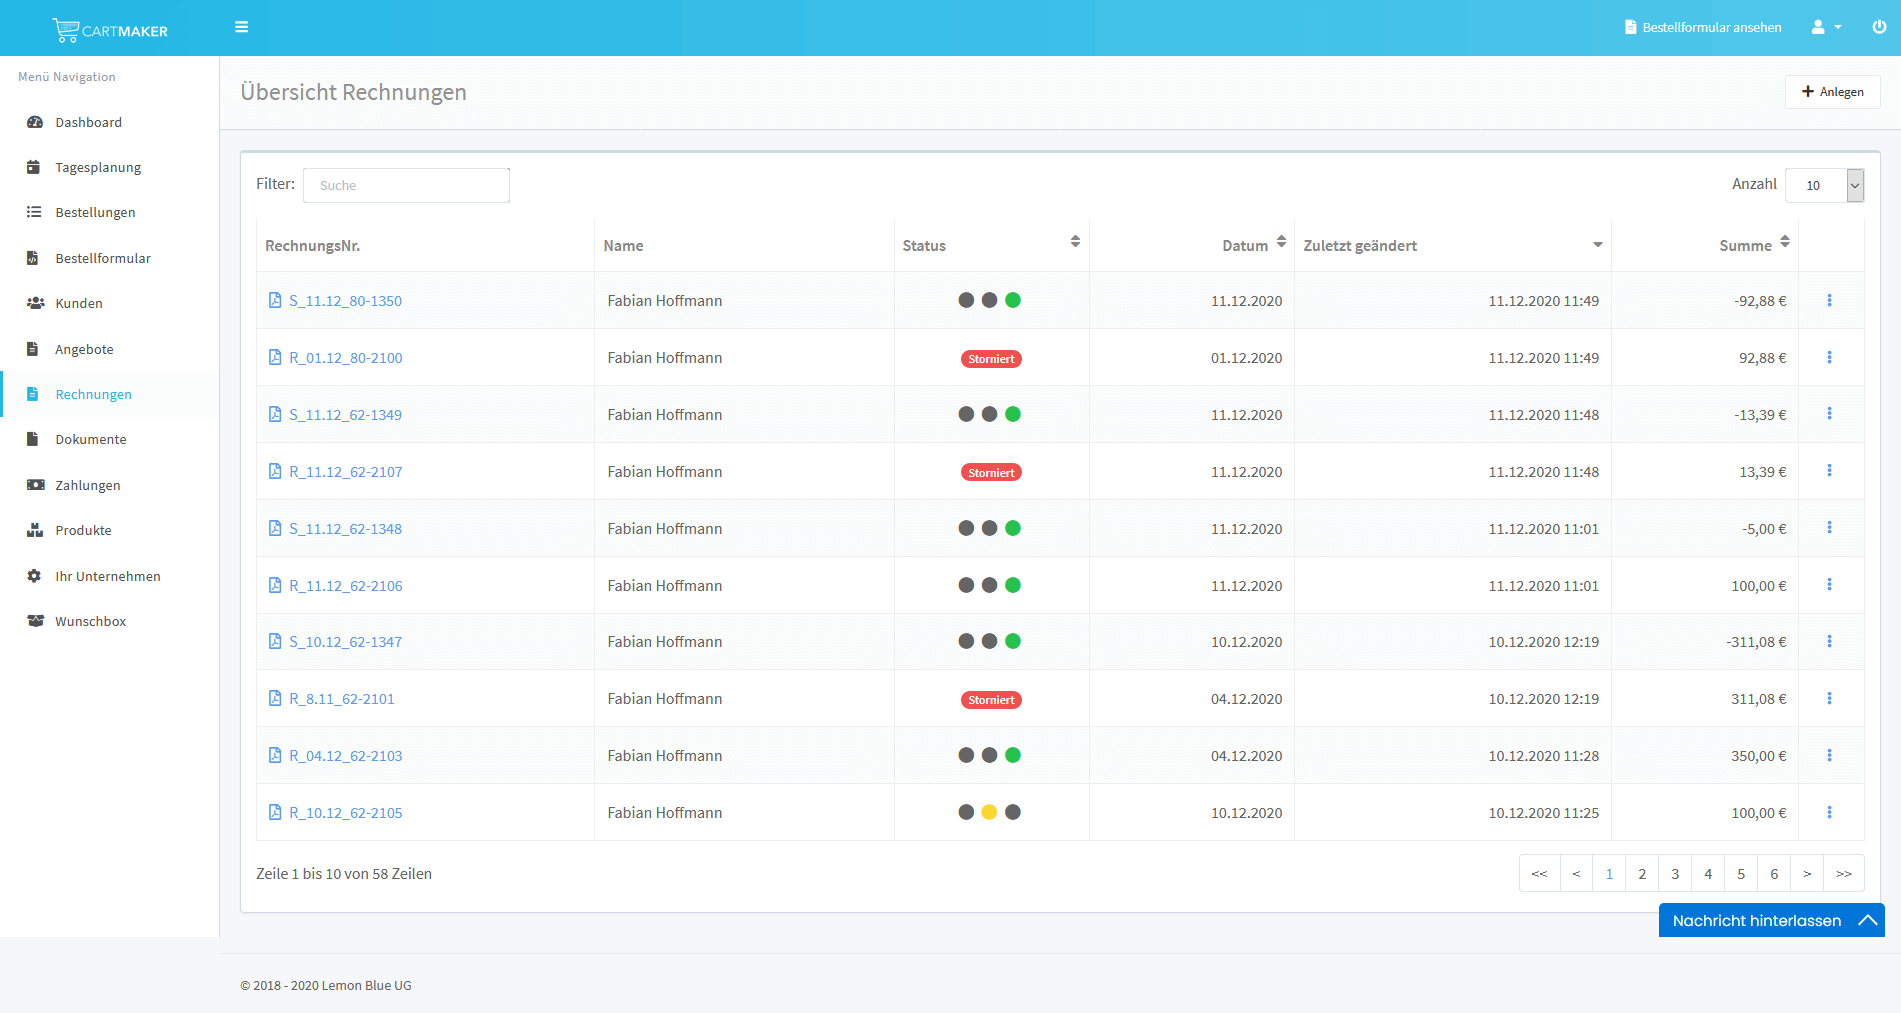
Task: Click the PDF icon beside R_01.12_80-2100
Action: [x=275, y=357]
